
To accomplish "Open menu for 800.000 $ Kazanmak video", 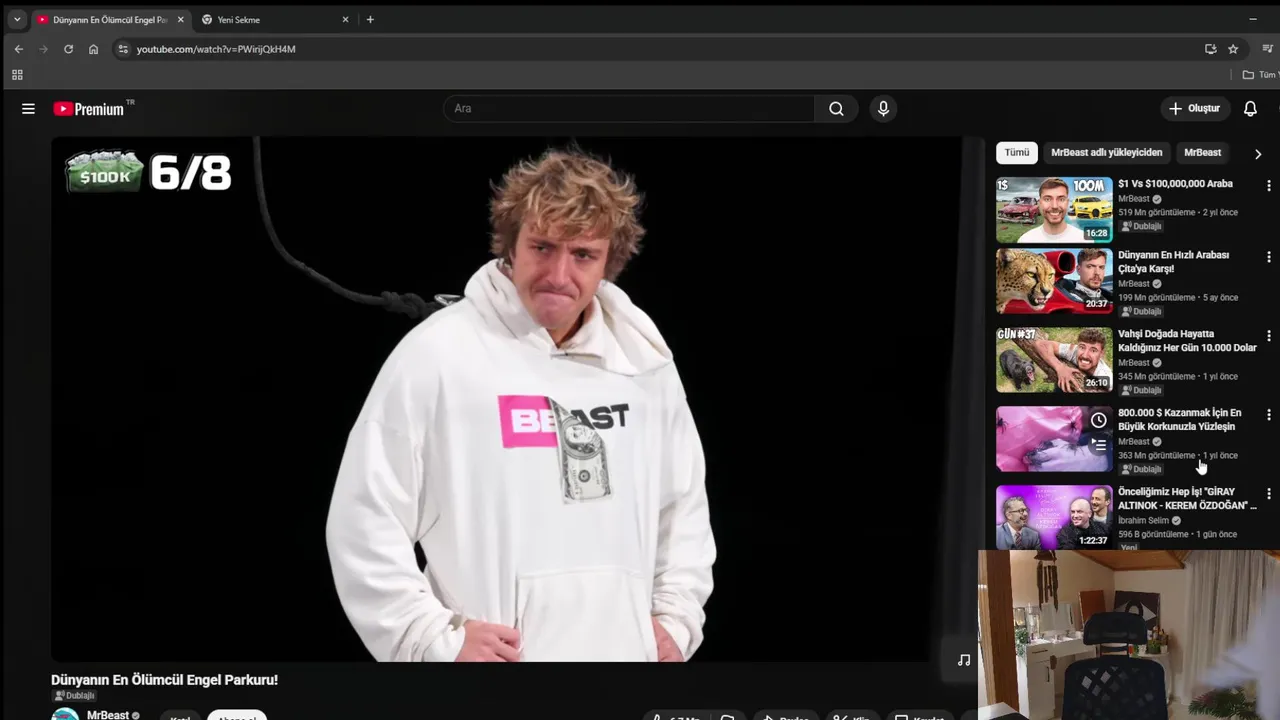I will [x=1268, y=415].
